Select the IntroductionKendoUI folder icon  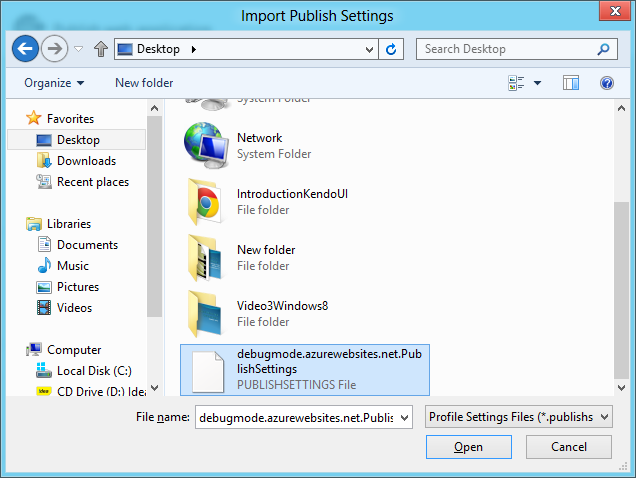coord(207,201)
